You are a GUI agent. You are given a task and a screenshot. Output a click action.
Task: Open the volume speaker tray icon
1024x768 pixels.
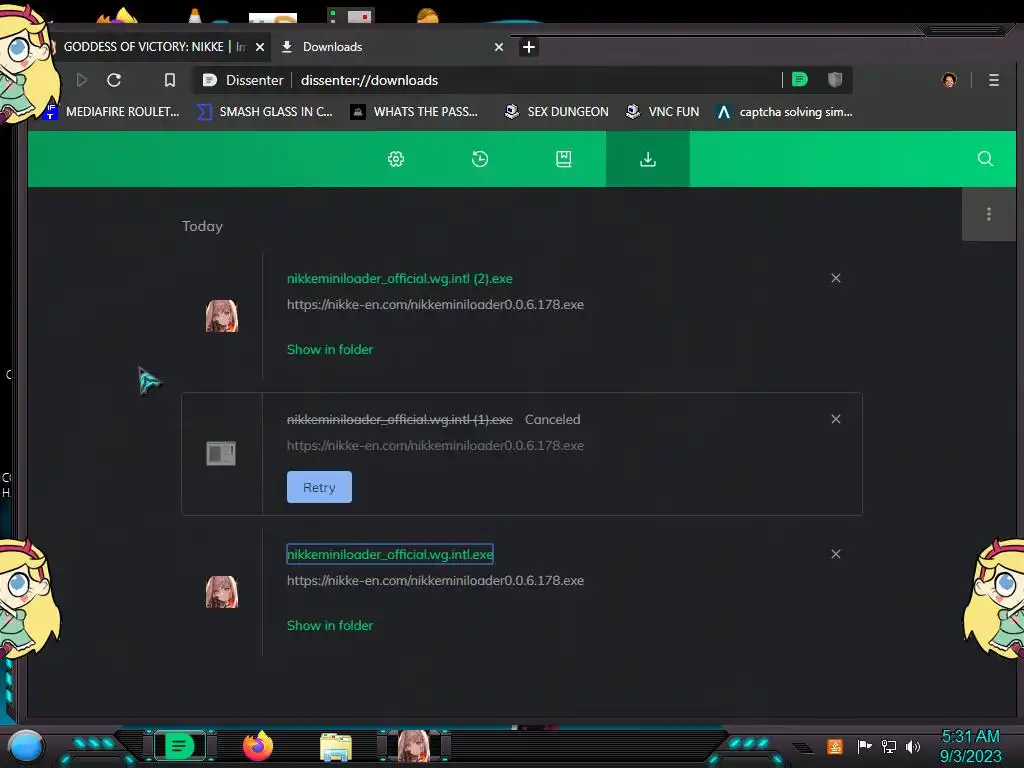913,746
